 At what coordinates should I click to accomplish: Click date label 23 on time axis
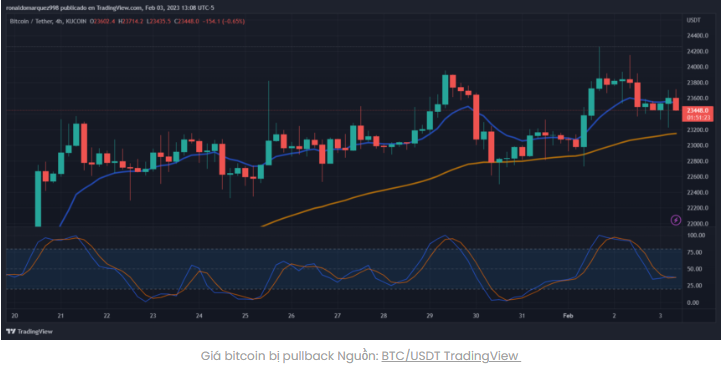pos(153,316)
